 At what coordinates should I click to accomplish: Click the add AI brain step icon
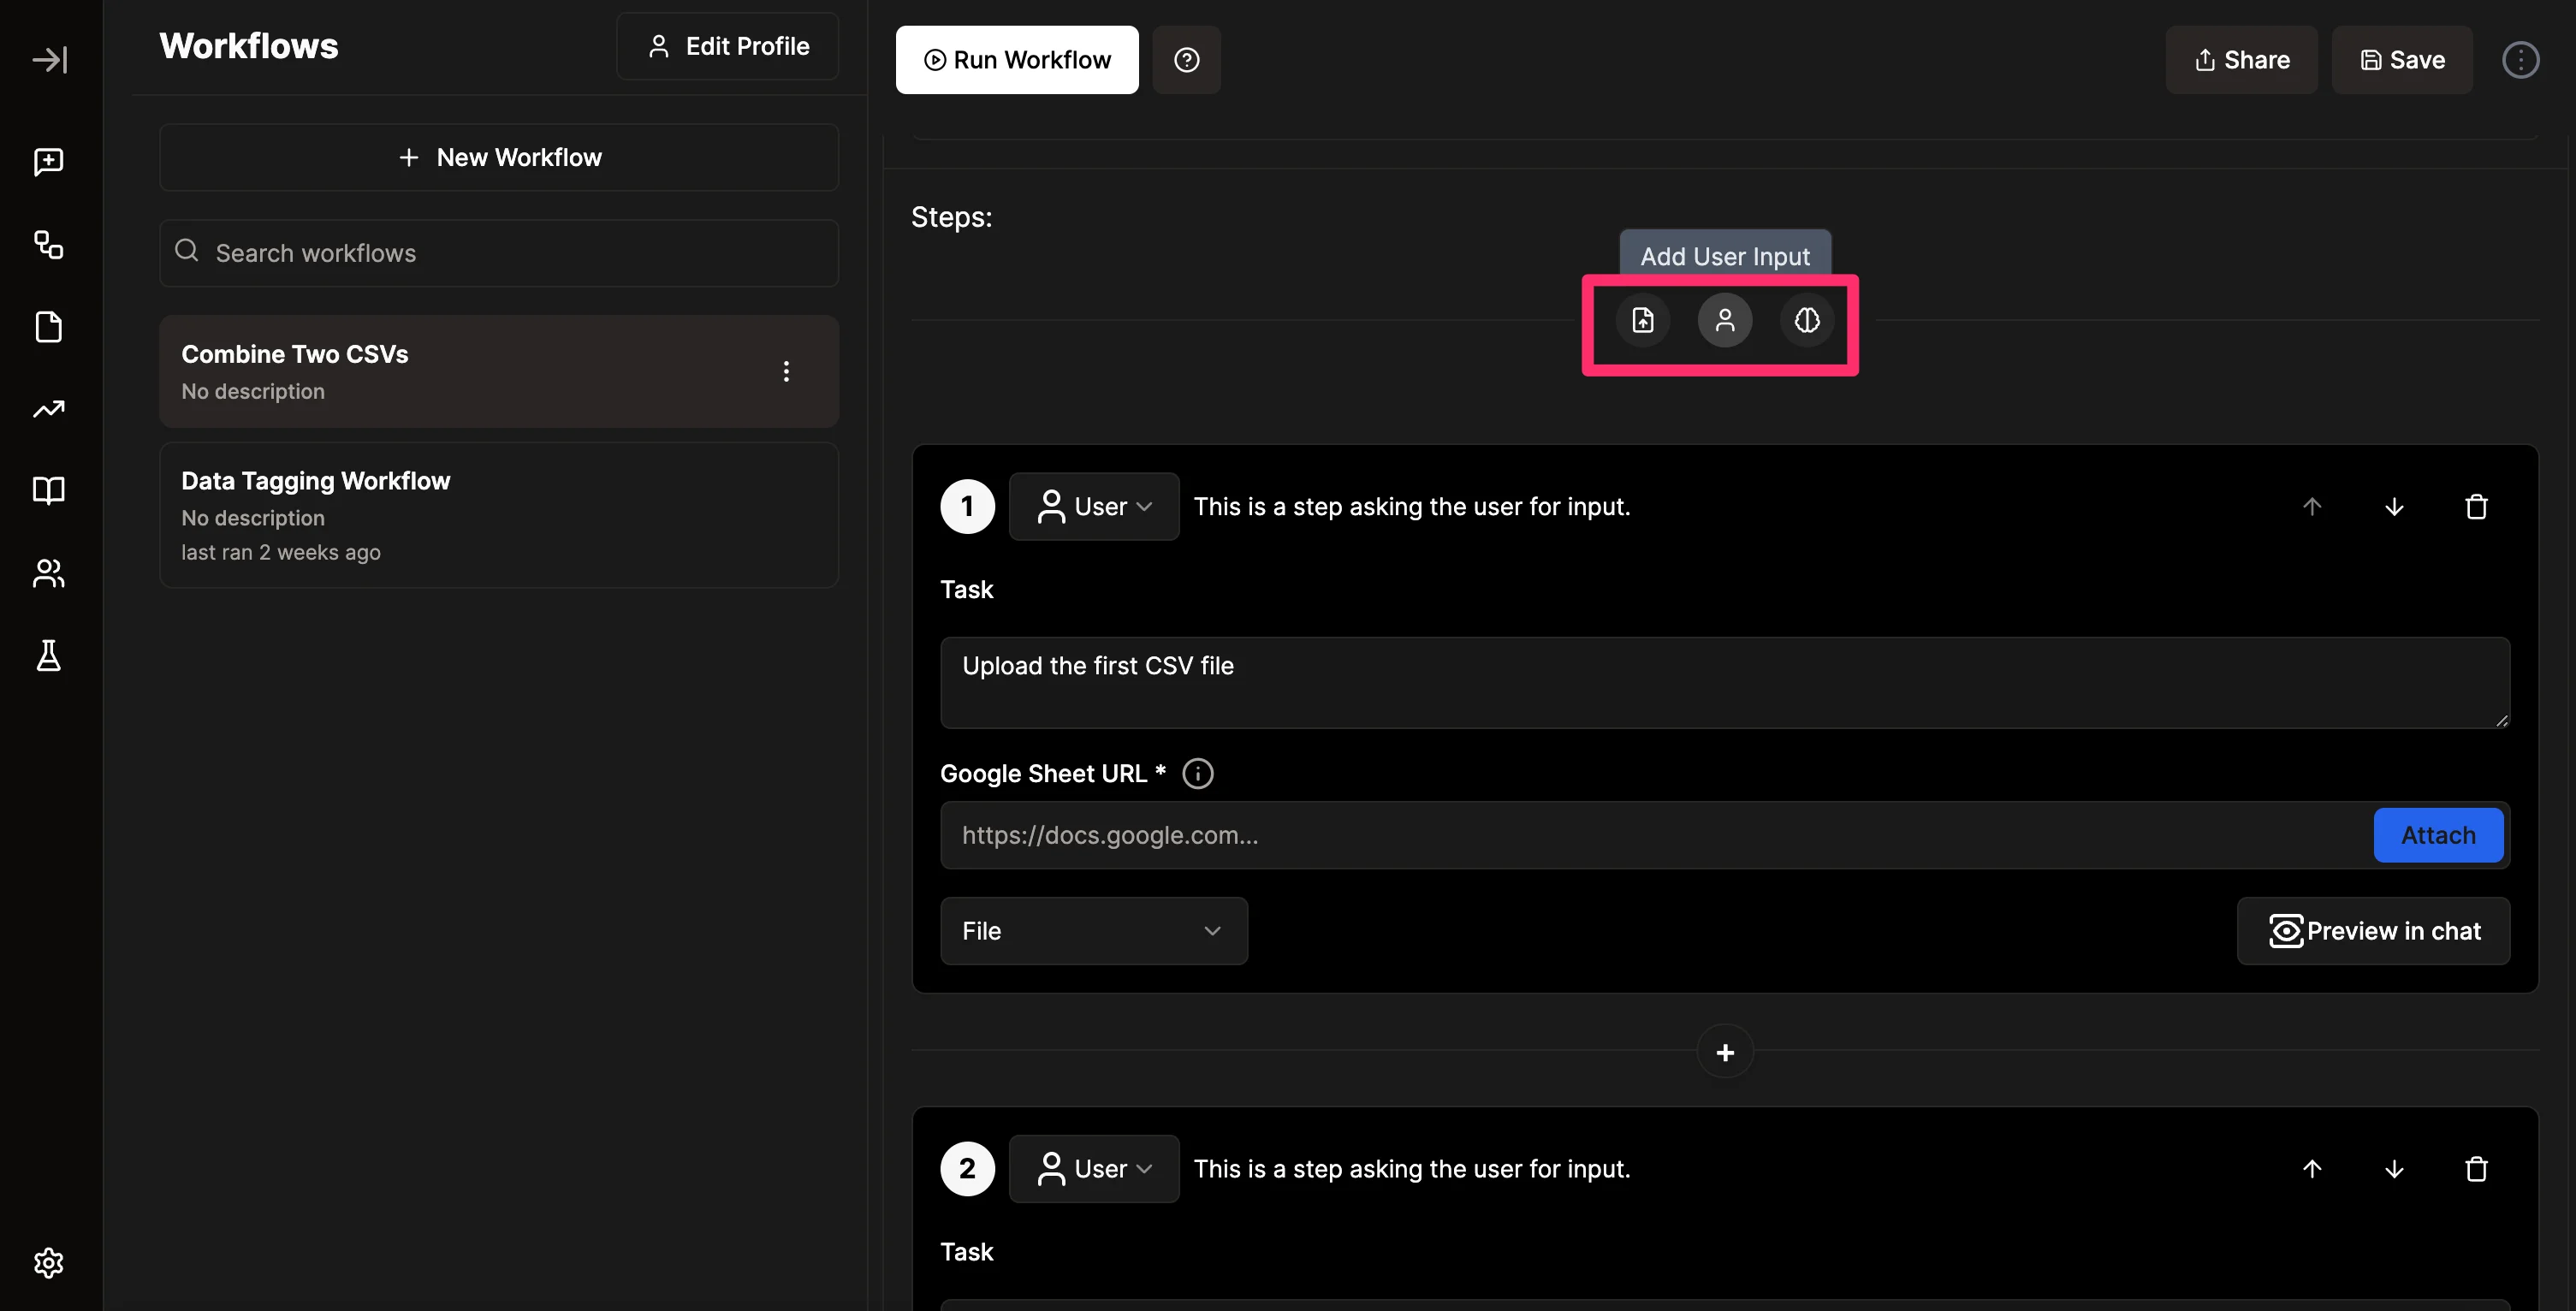(x=1806, y=320)
